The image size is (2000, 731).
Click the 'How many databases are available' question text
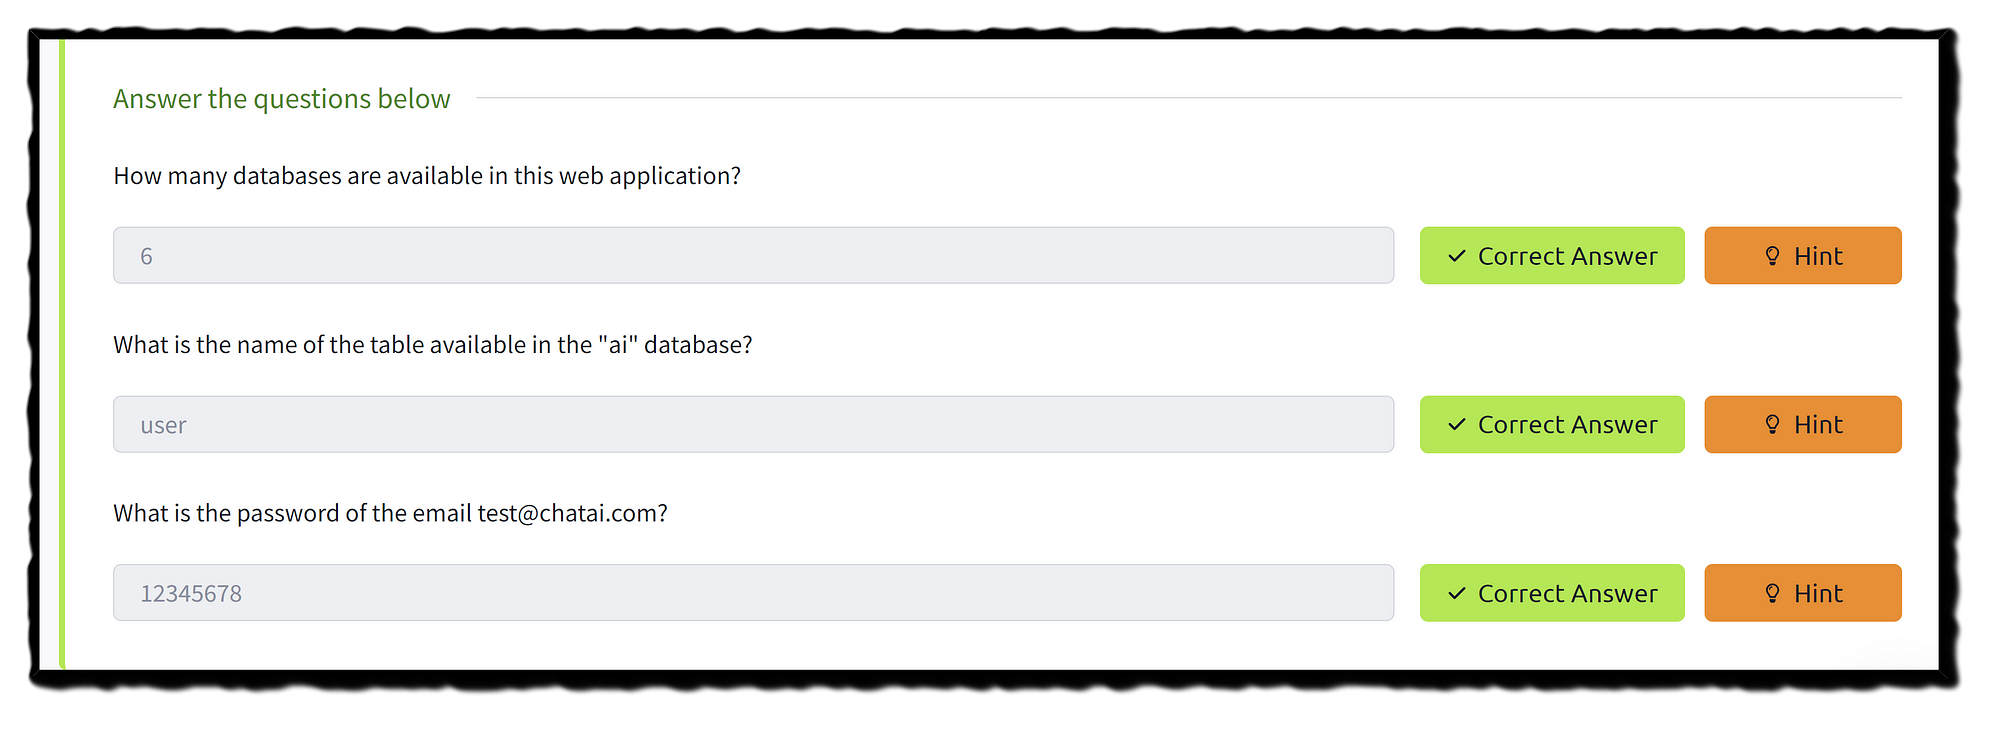click(x=427, y=176)
